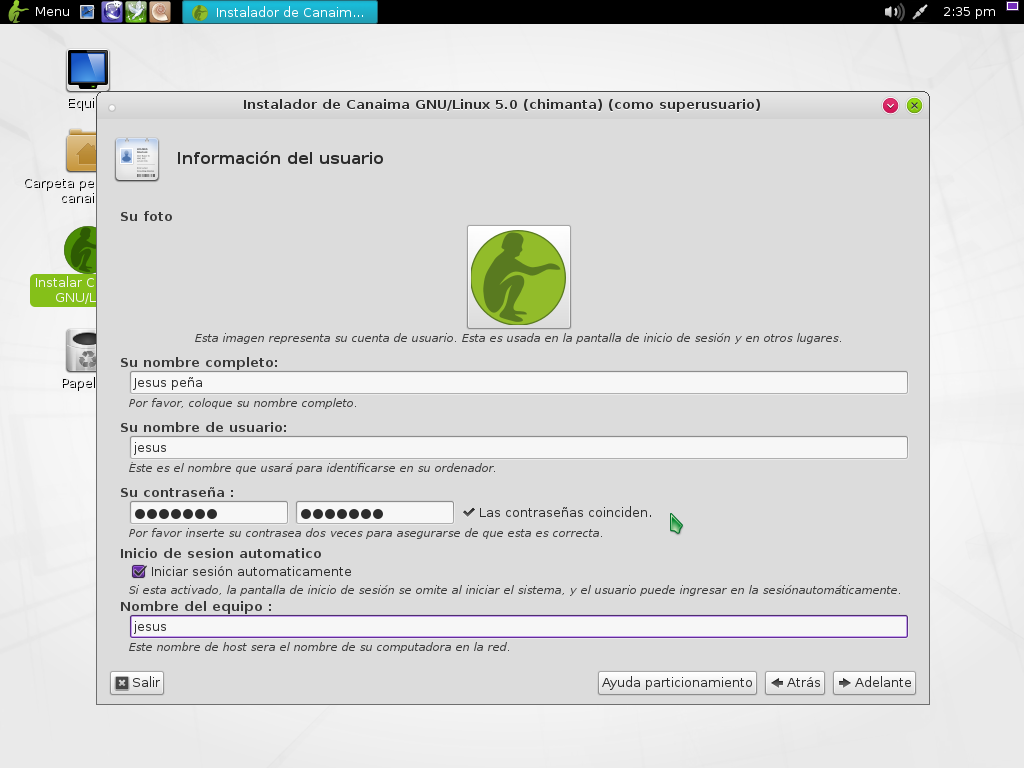
Task: Disable automatic session login
Action: 139,572
